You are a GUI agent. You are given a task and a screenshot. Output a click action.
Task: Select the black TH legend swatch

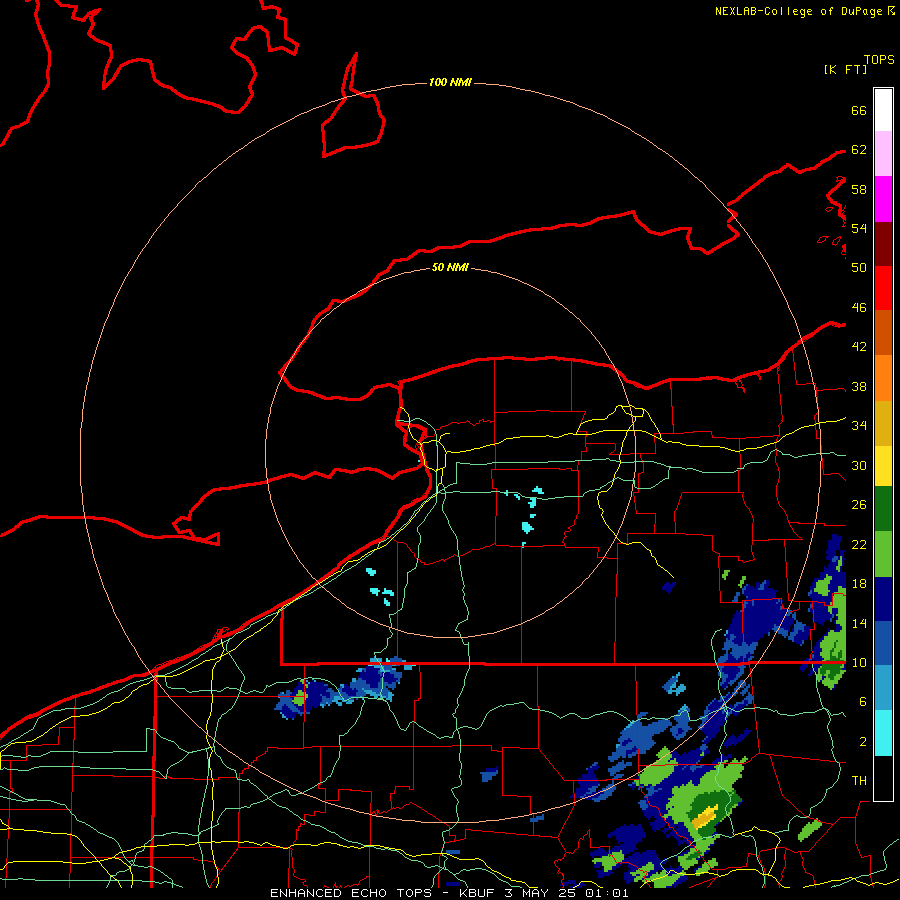[x=883, y=778]
